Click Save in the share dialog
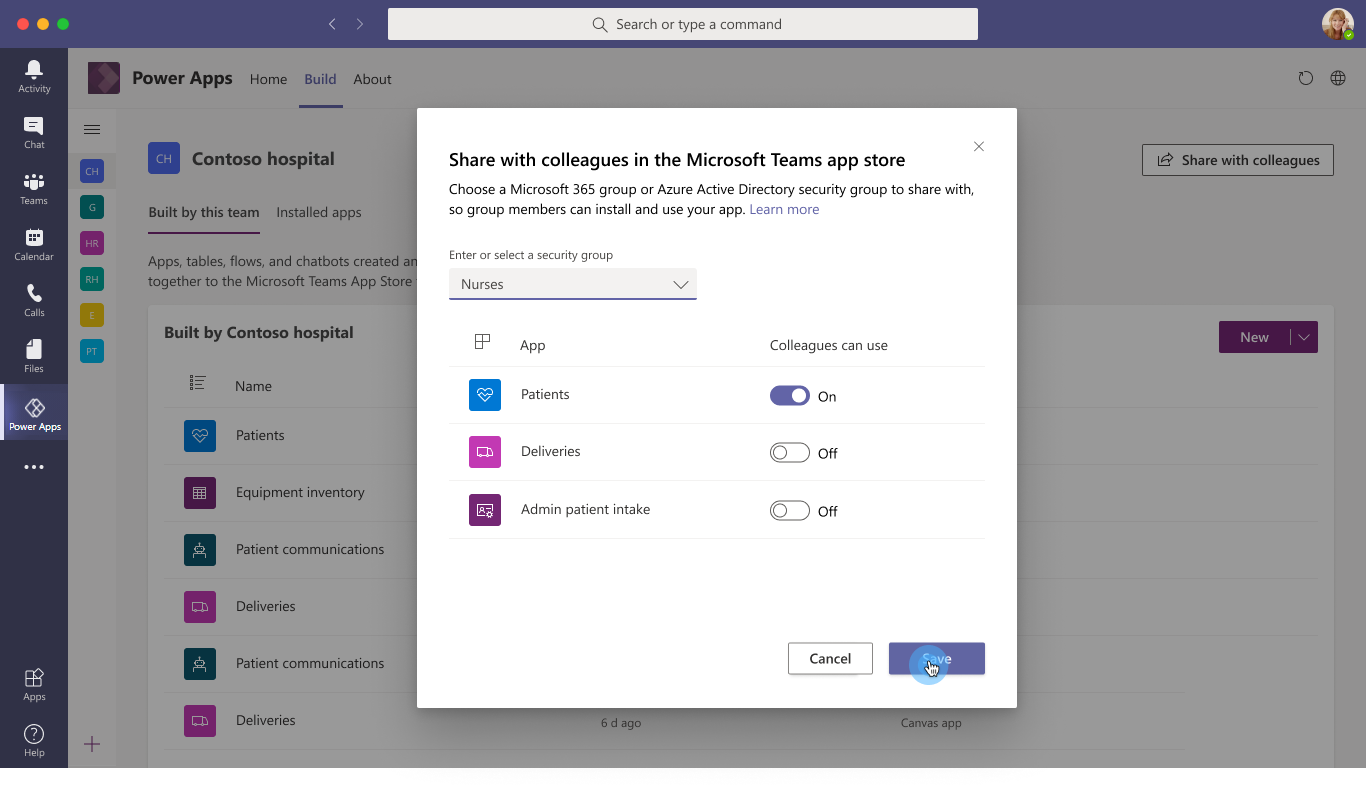The width and height of the screenshot is (1366, 792). (937, 658)
